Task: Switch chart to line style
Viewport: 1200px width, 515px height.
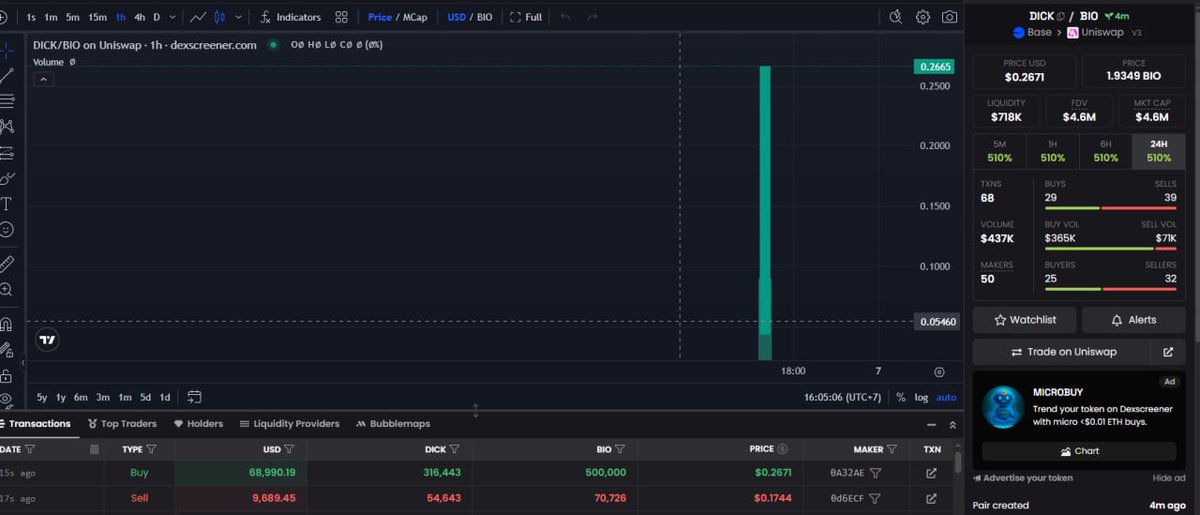Action: [198, 17]
